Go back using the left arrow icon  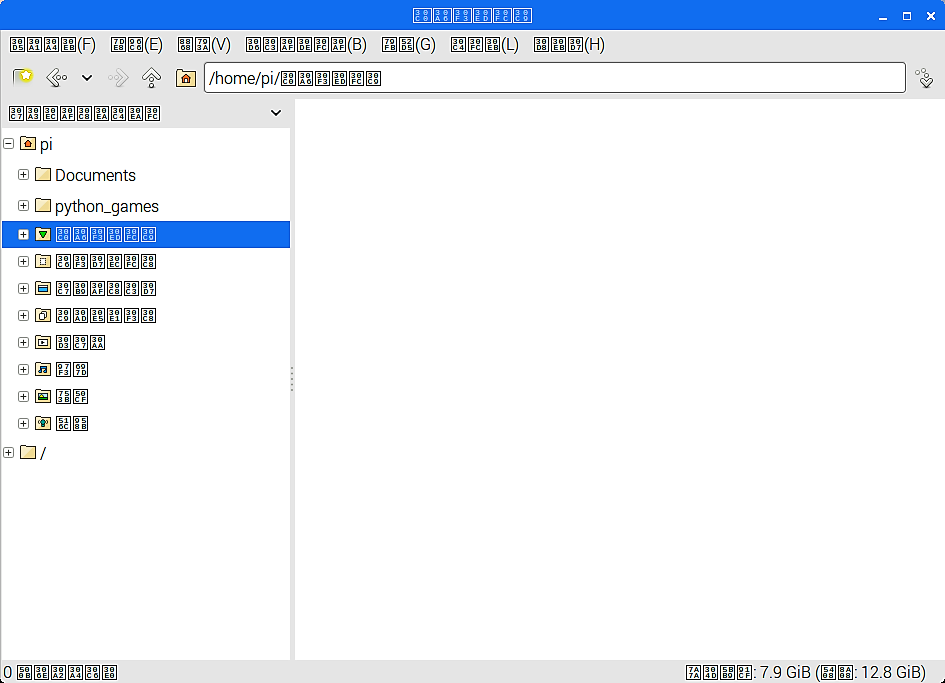pyautogui.click(x=57, y=78)
